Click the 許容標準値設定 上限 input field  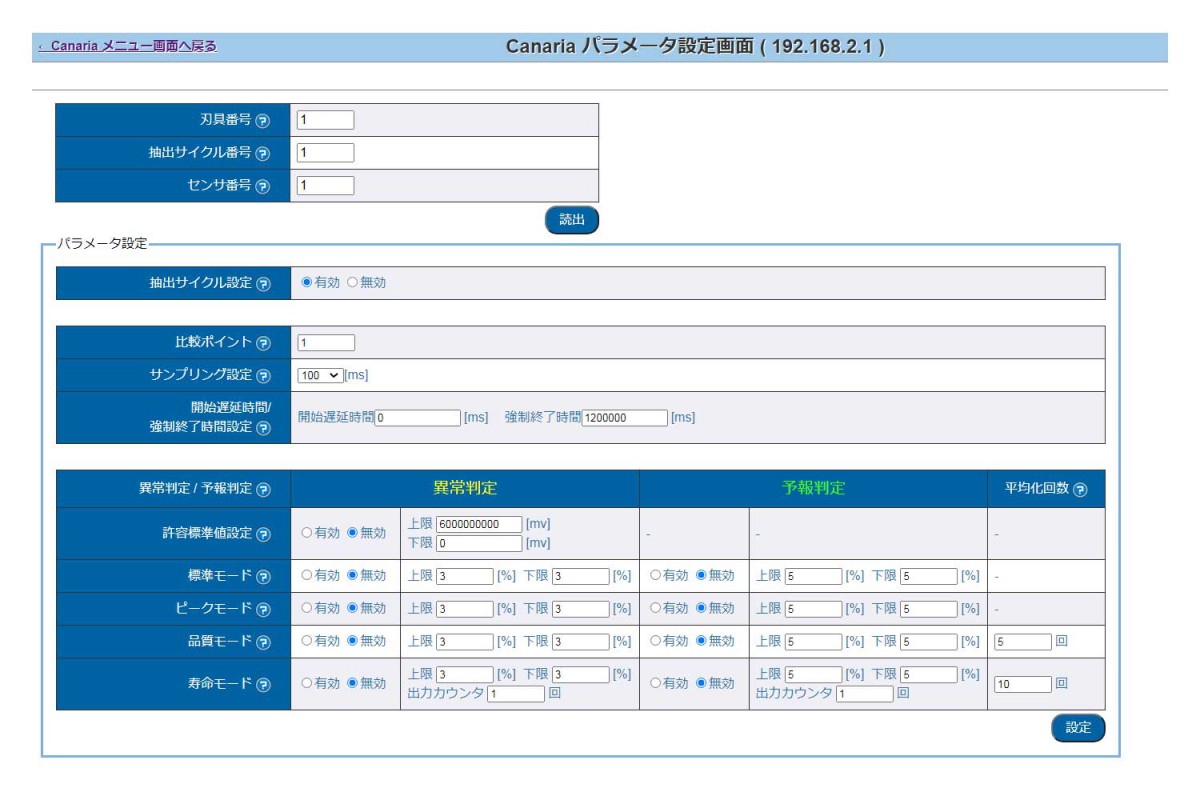tap(479, 525)
